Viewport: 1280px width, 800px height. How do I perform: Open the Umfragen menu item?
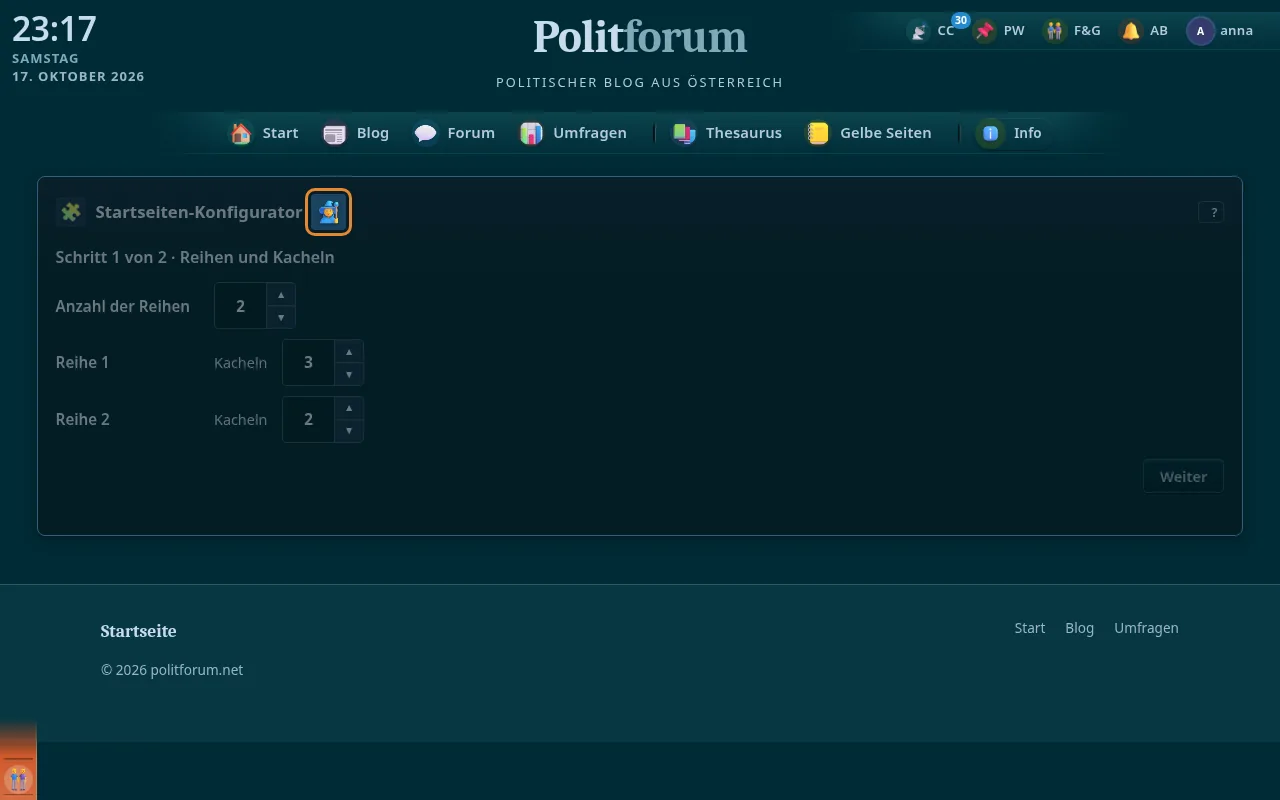pos(574,133)
